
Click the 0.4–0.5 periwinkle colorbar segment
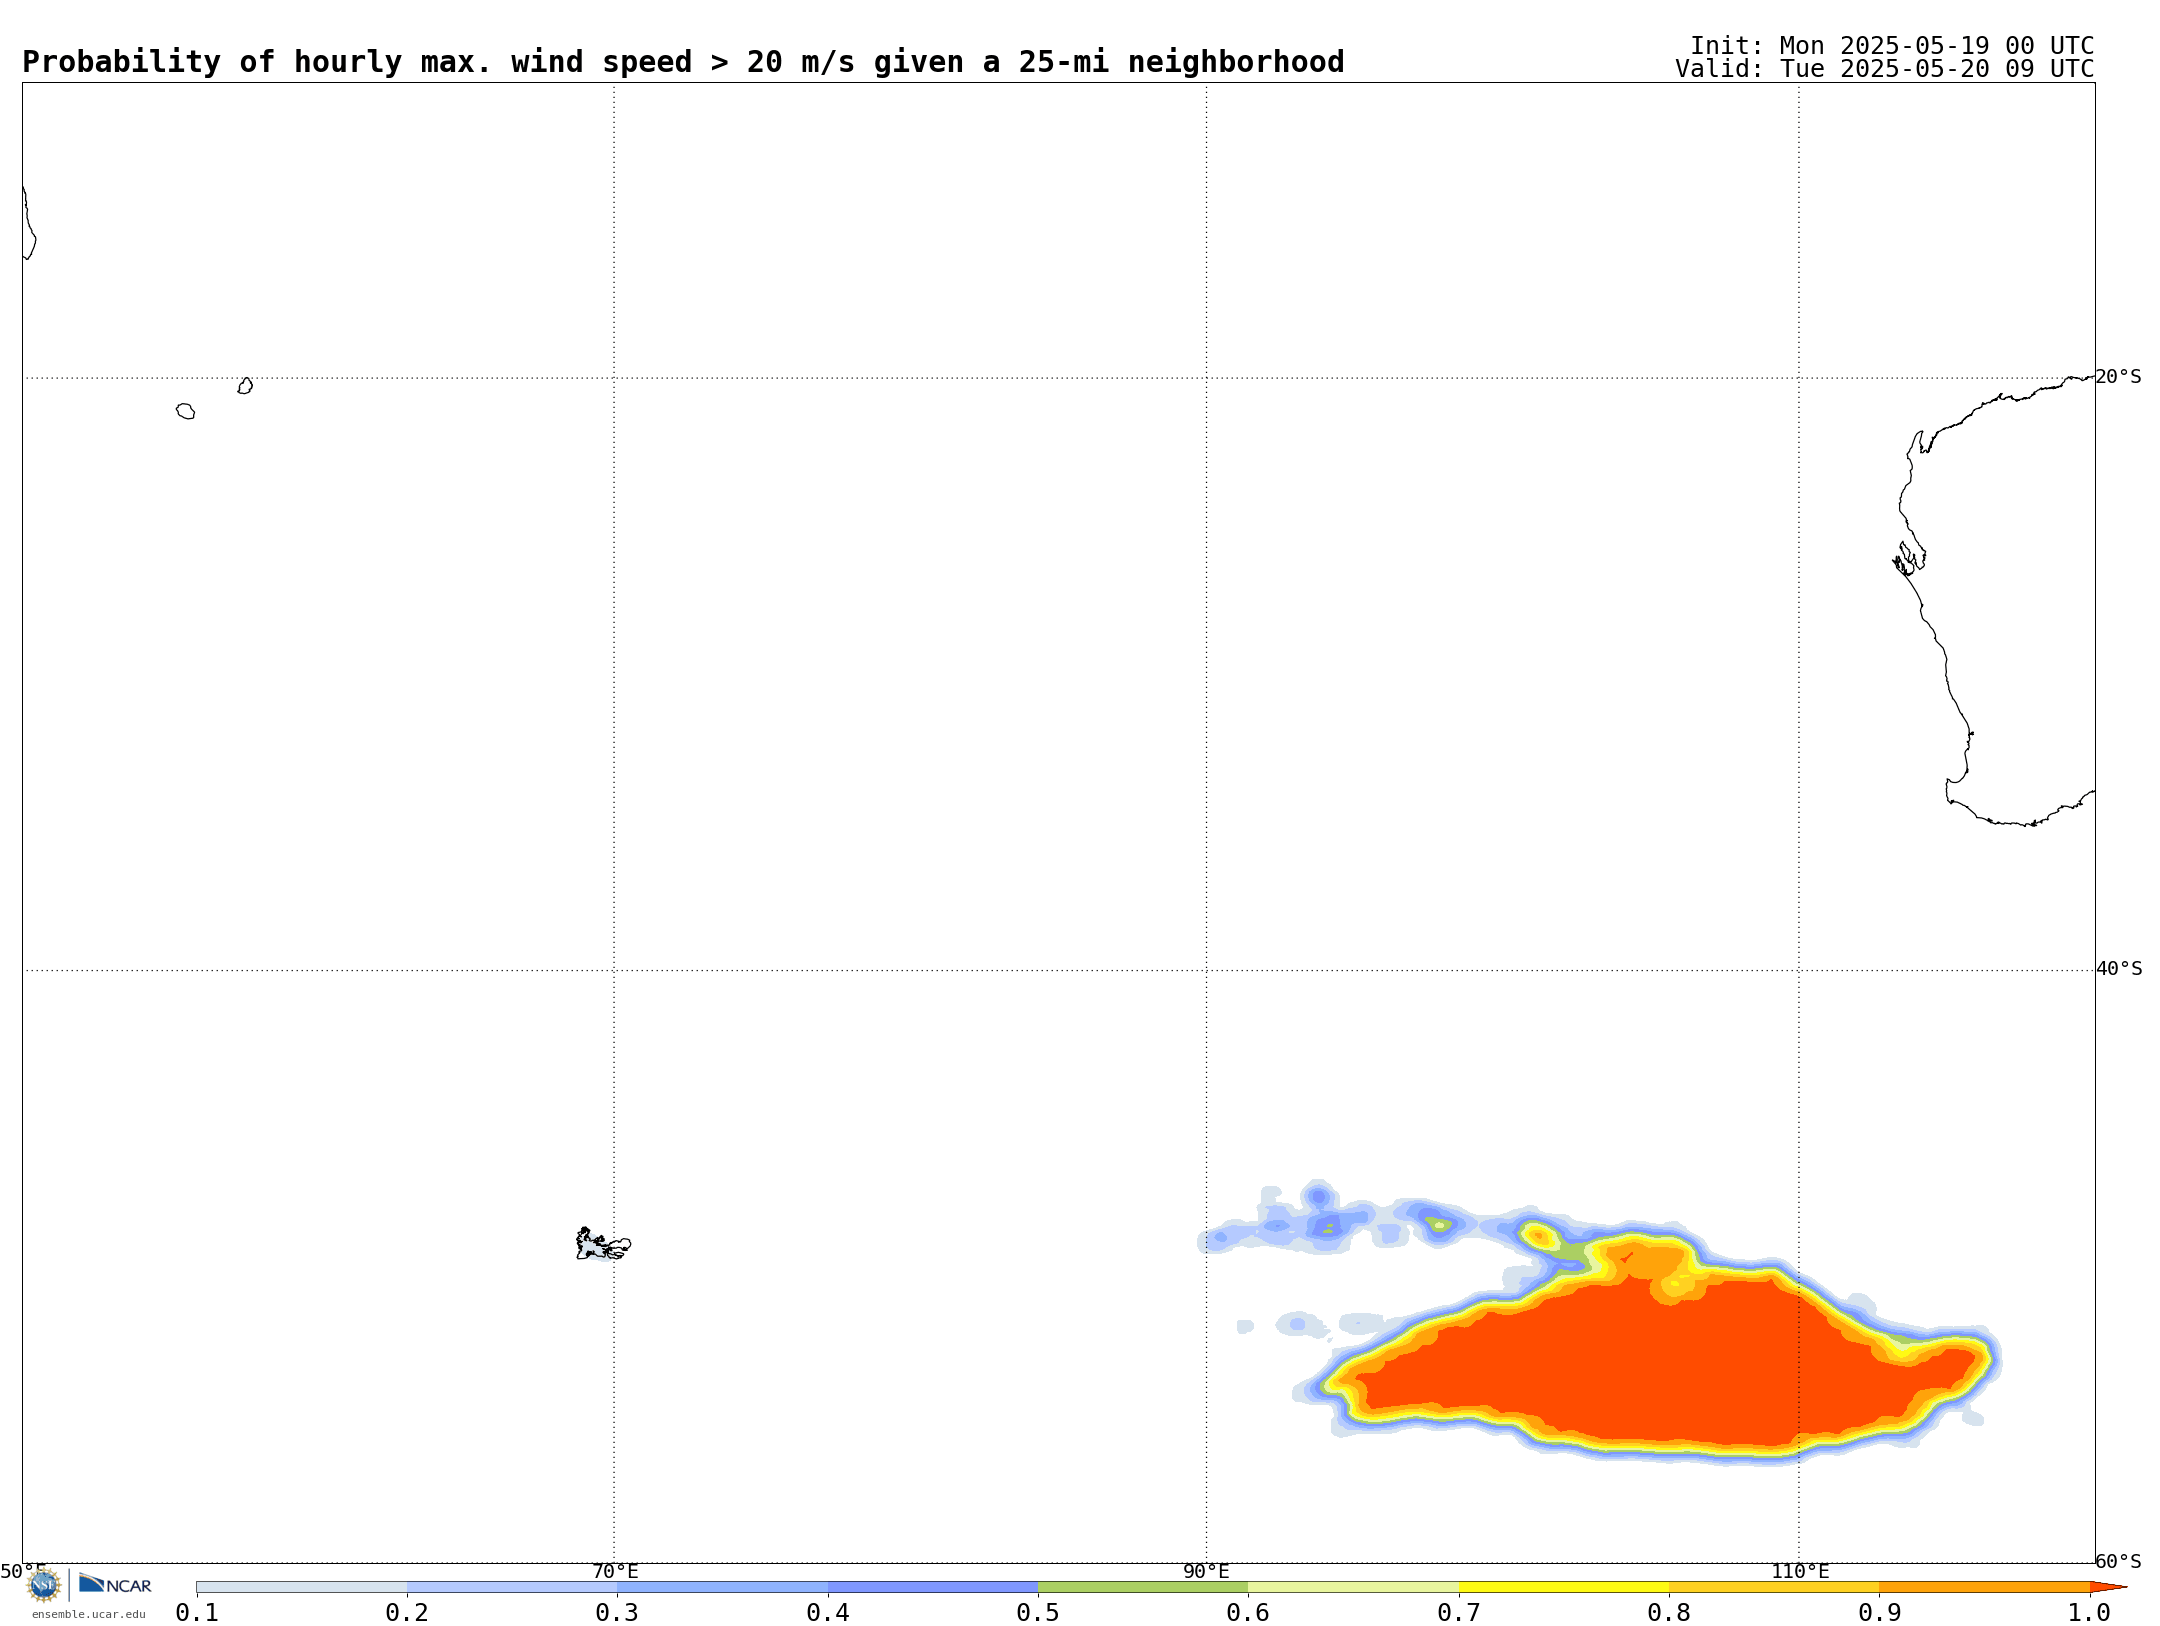933,1587
